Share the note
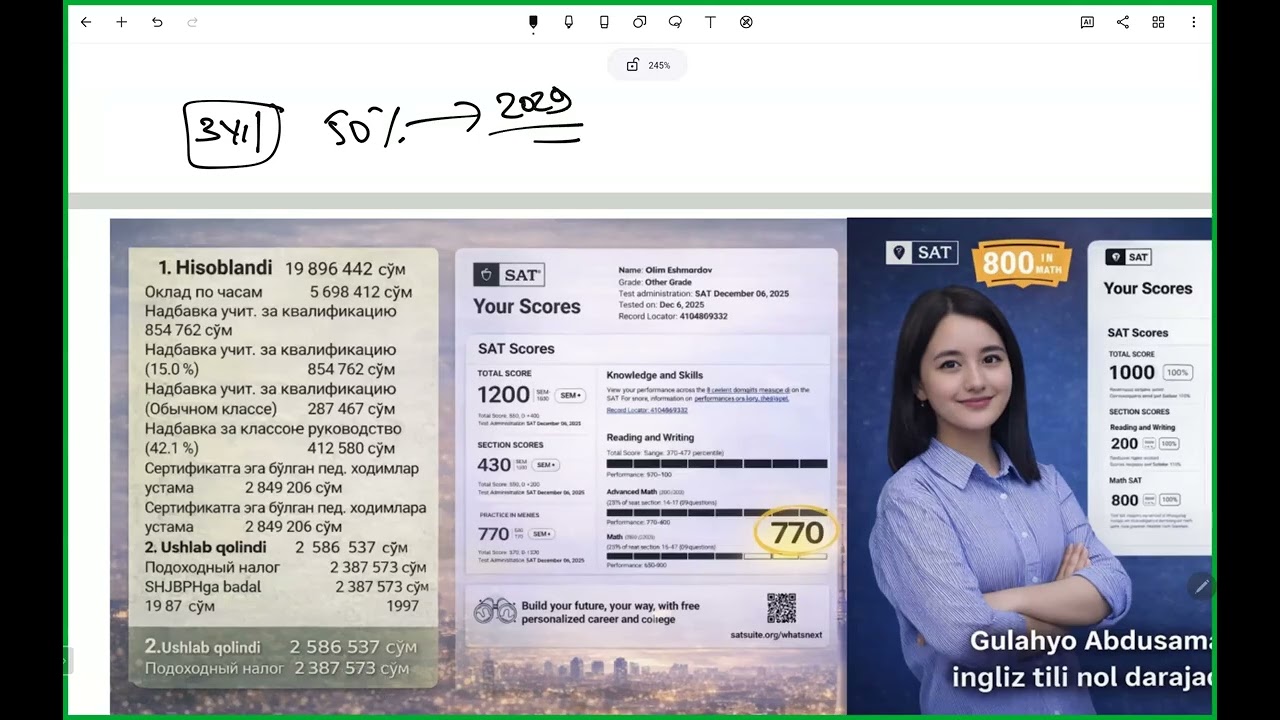1280x720 pixels. click(x=1122, y=22)
